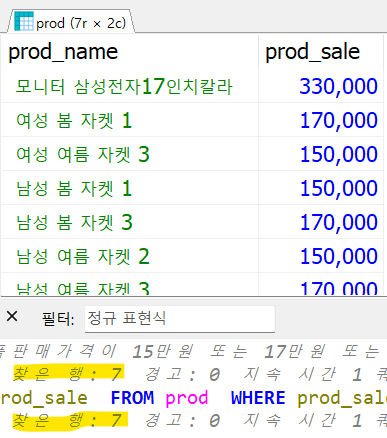This screenshot has height=438, width=387.
Task: Select 150,000 in the 남성 여름 자켓 2 row
Action: tap(321, 256)
